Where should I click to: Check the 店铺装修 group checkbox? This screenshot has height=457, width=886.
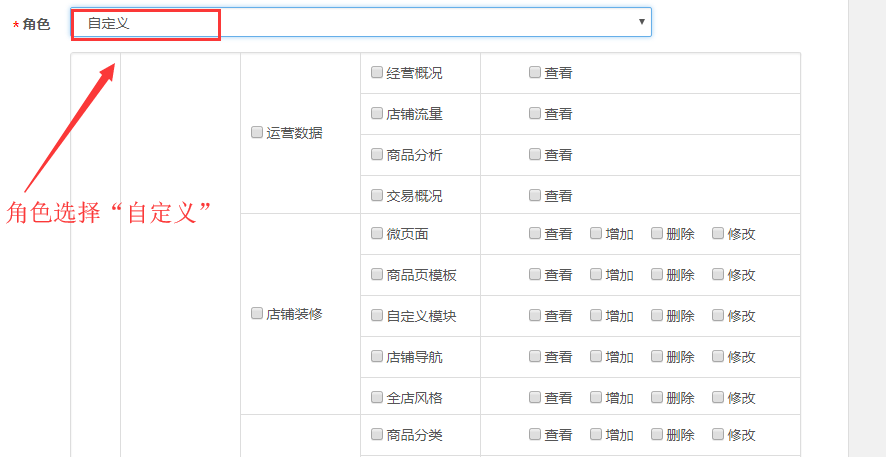[x=257, y=313]
